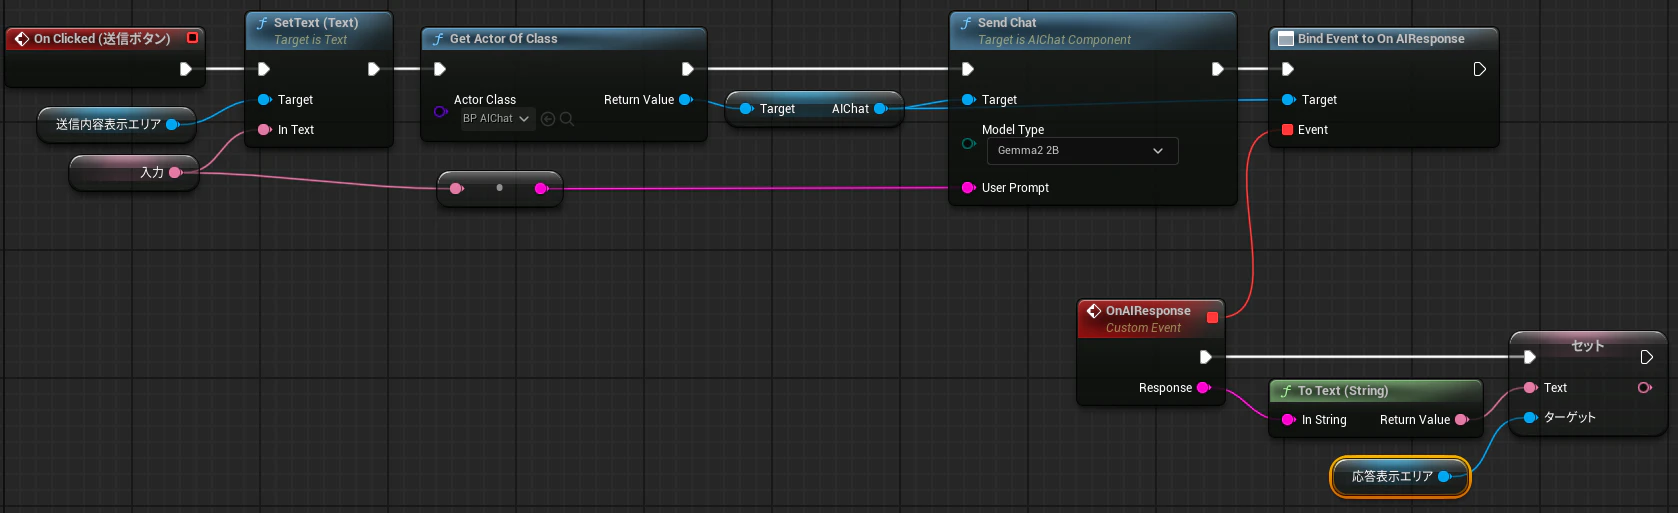The image size is (1678, 513).
Task: Click the output pin of the 入力 node
Action: coord(176,173)
